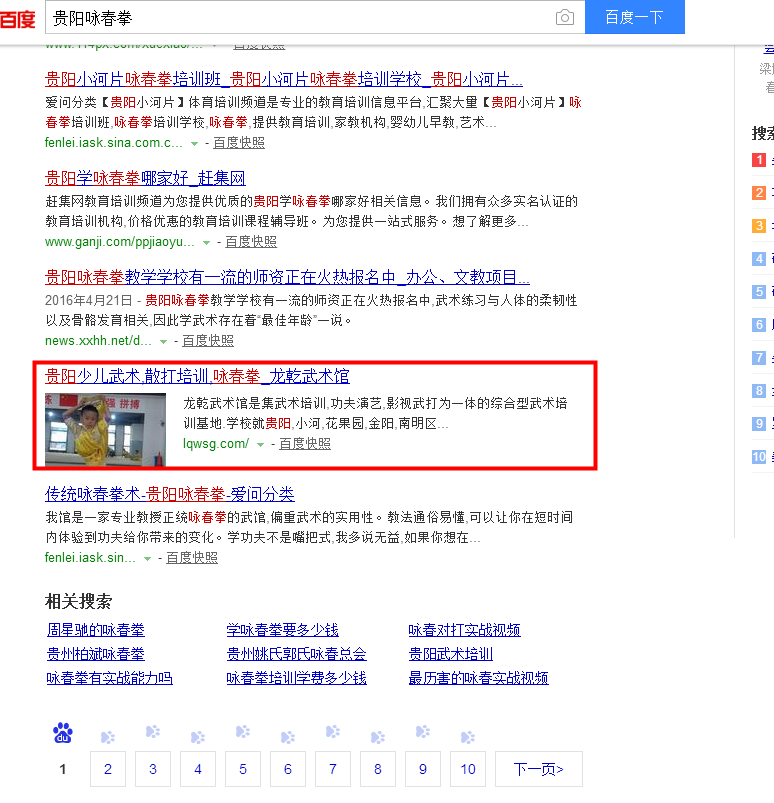Click hot-search rank badge 1
Viewport: 774px width, 803px height.
click(x=759, y=160)
